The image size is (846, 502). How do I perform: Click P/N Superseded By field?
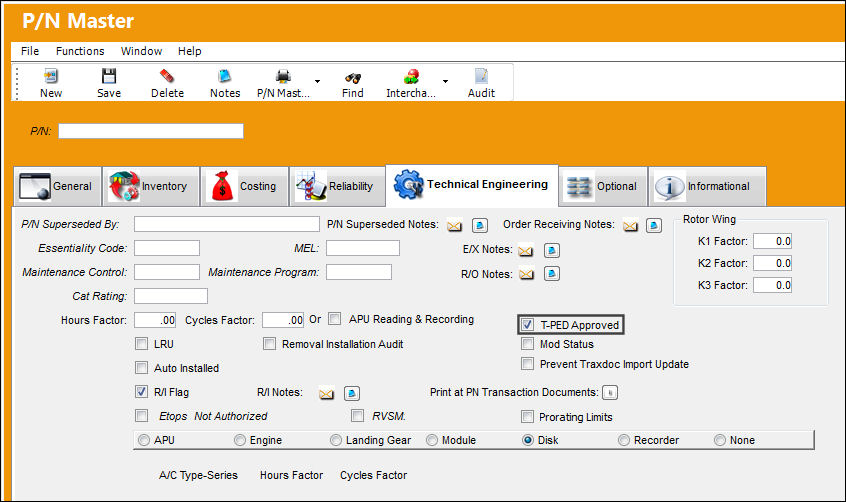(227, 224)
